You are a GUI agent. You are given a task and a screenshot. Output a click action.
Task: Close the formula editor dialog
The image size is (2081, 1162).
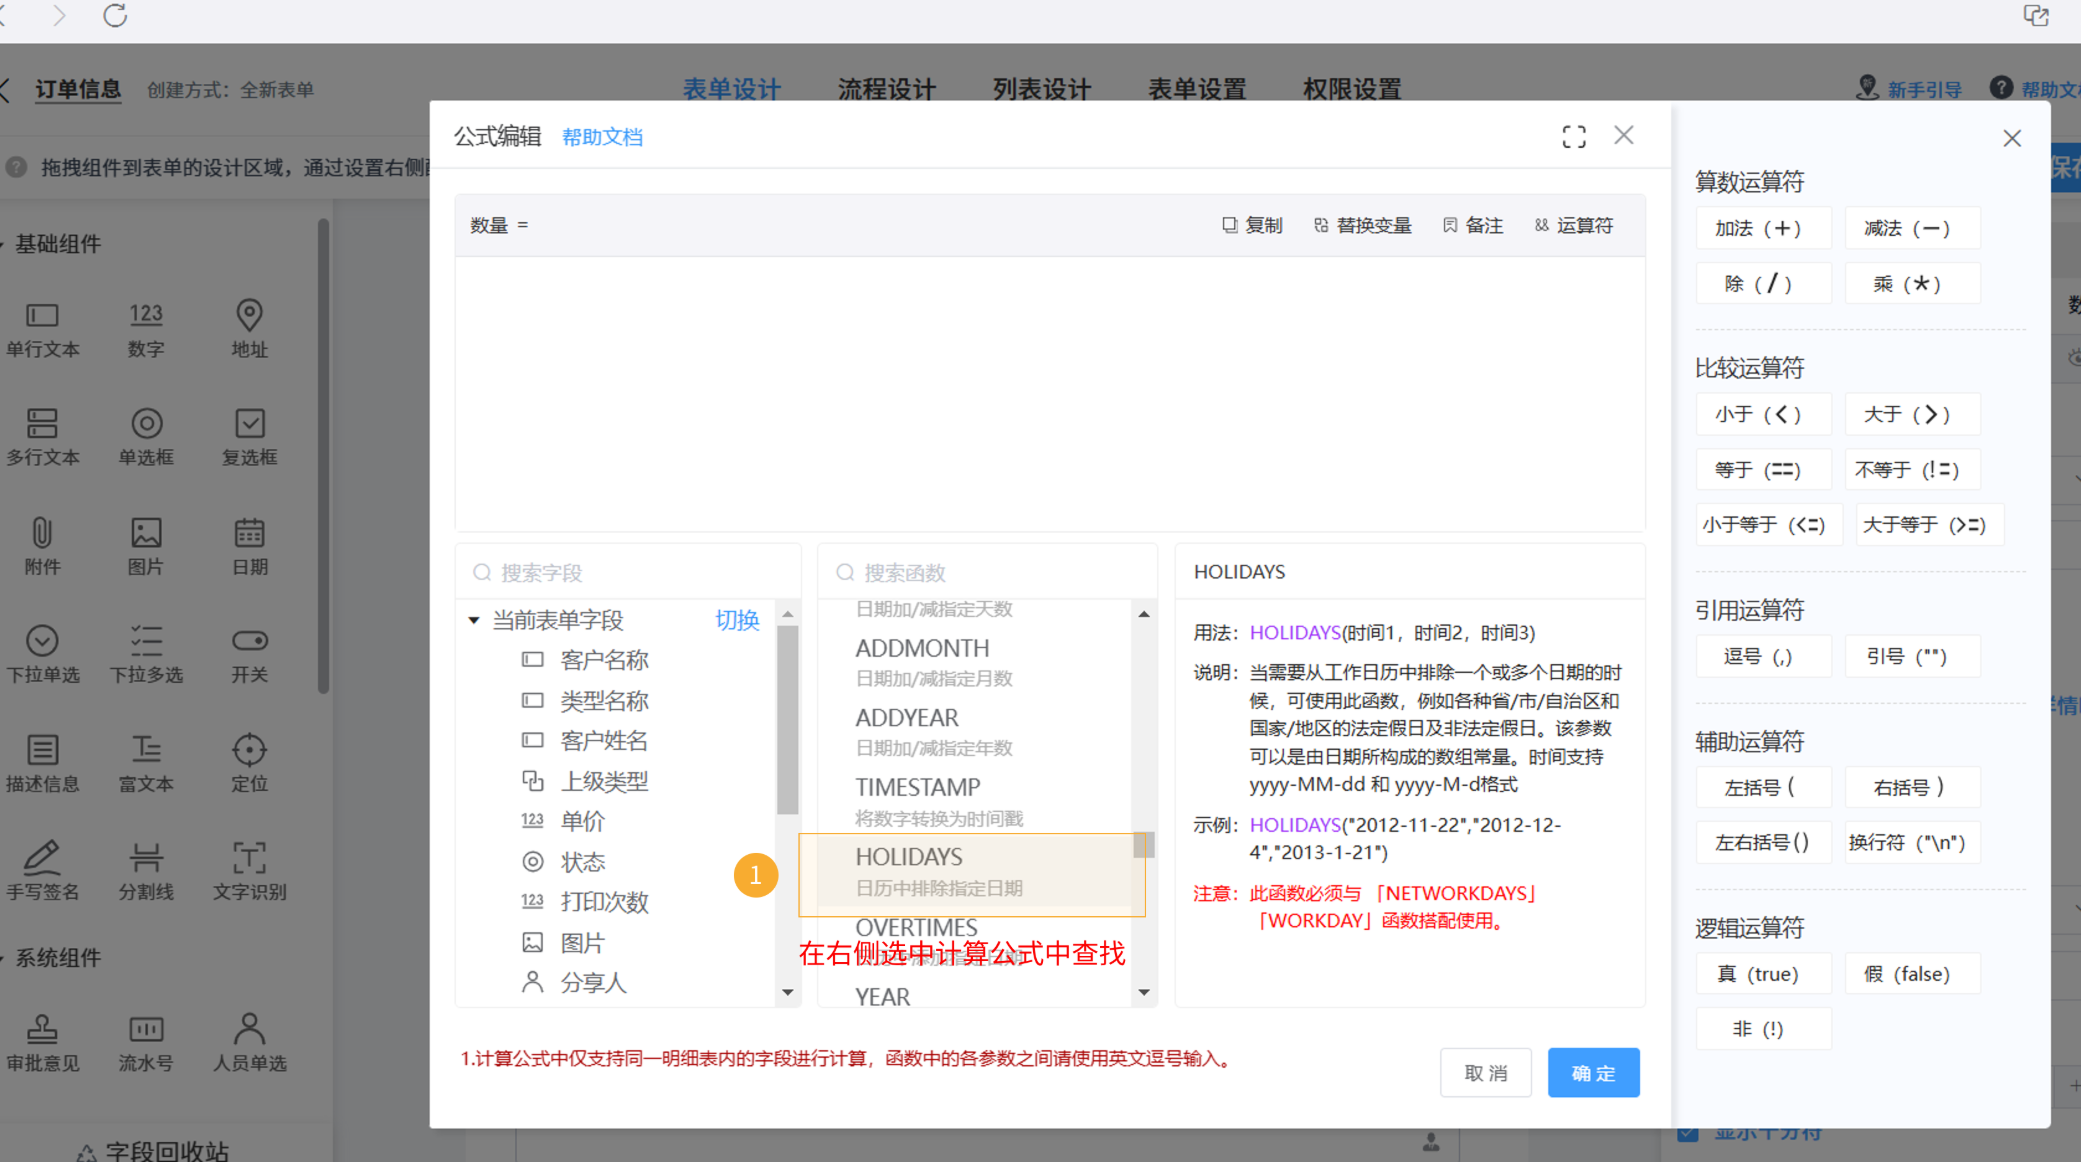coord(1624,135)
